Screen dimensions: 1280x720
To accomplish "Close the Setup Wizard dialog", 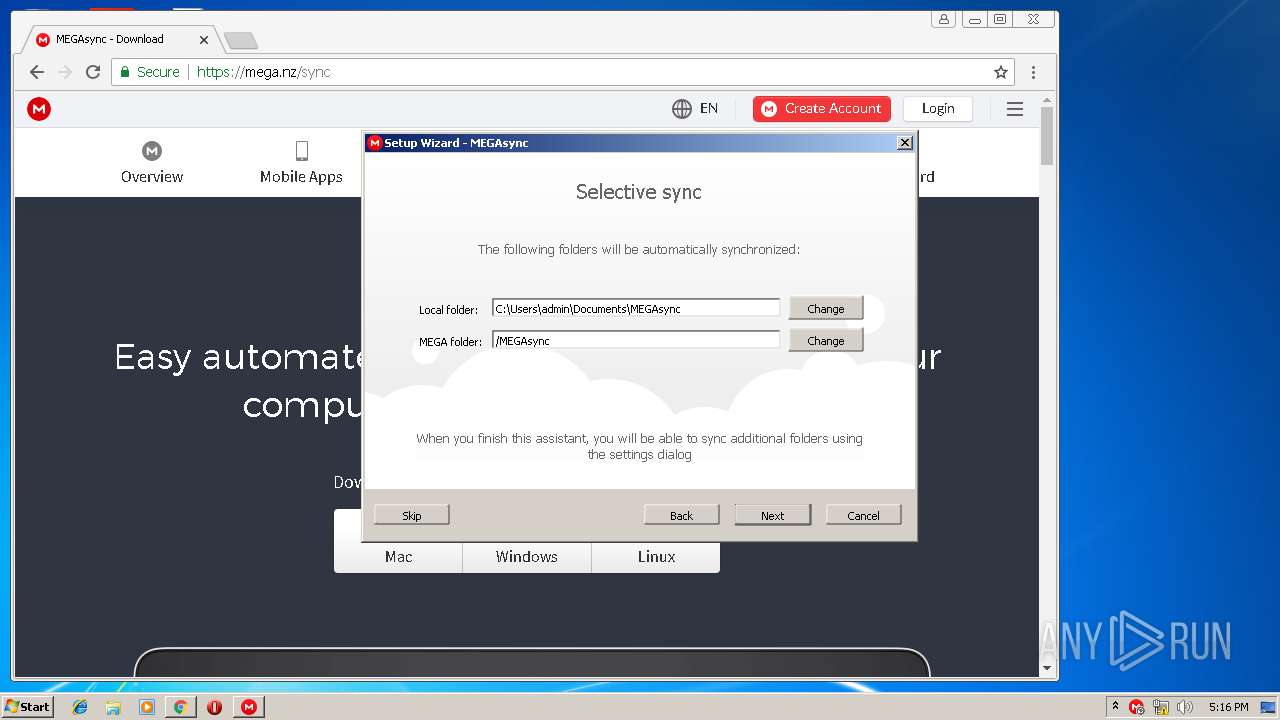I will tap(905, 143).
